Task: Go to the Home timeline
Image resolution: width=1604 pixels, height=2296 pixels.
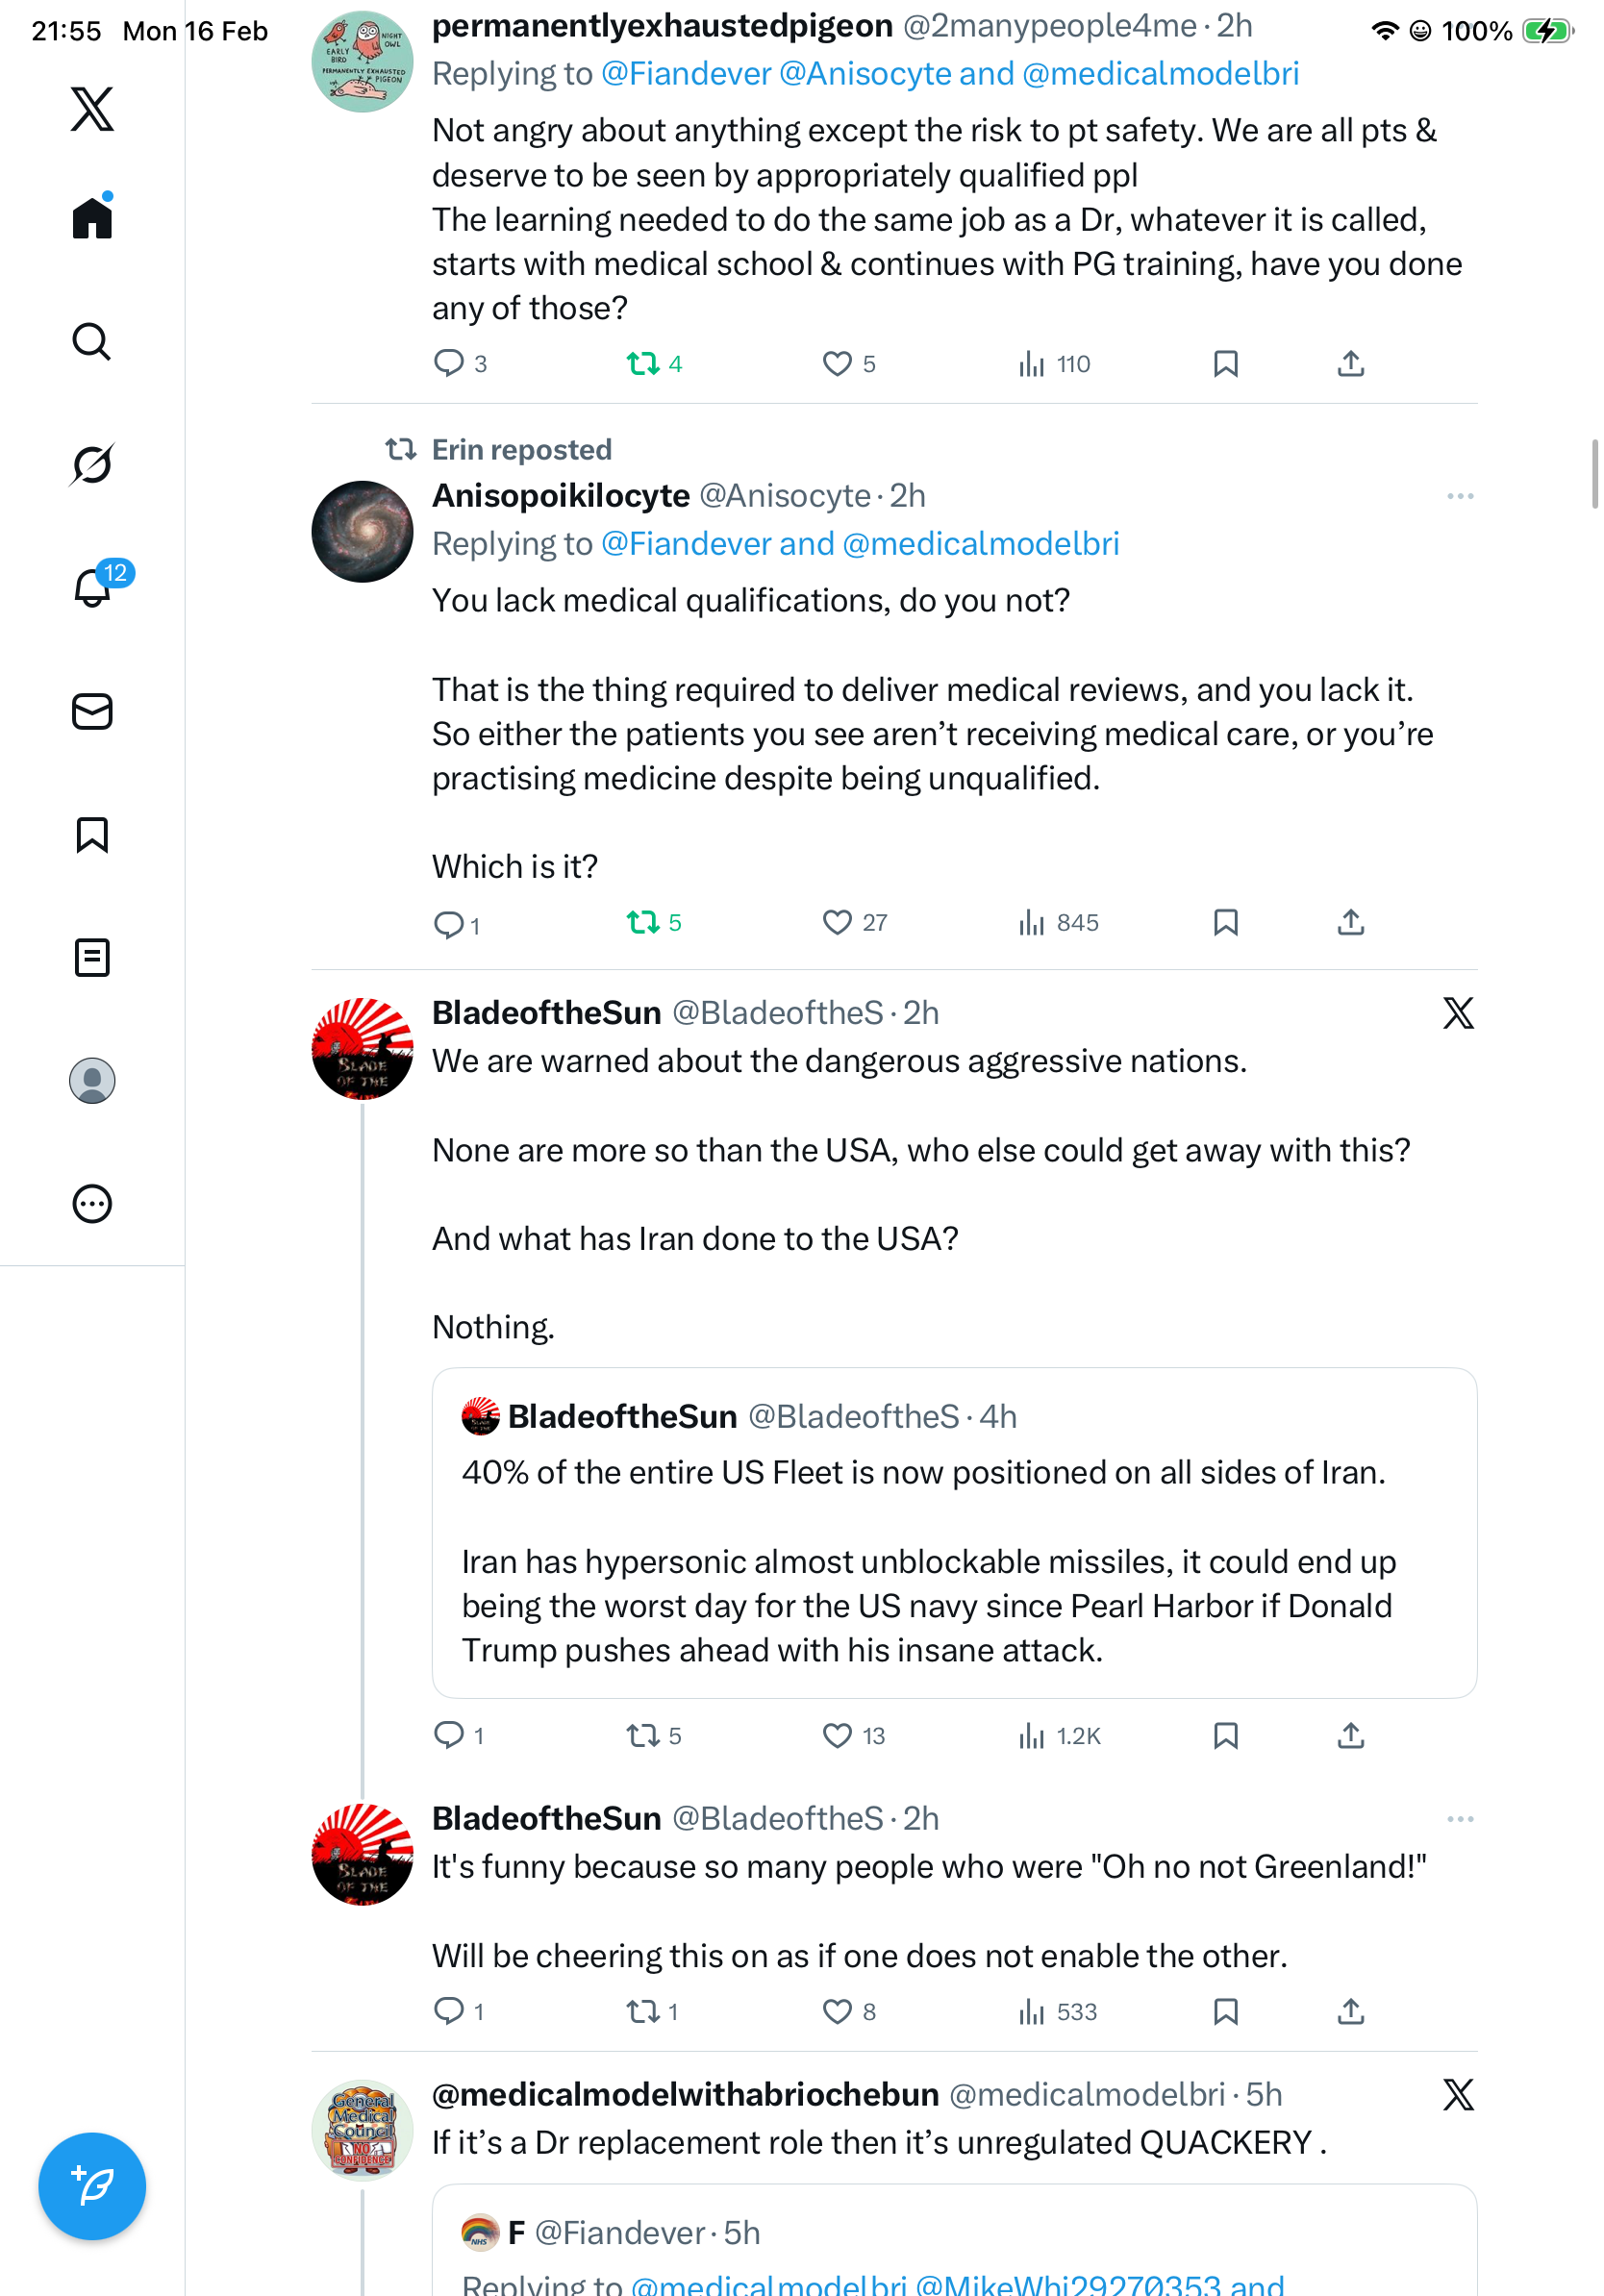Action: coord(92,218)
